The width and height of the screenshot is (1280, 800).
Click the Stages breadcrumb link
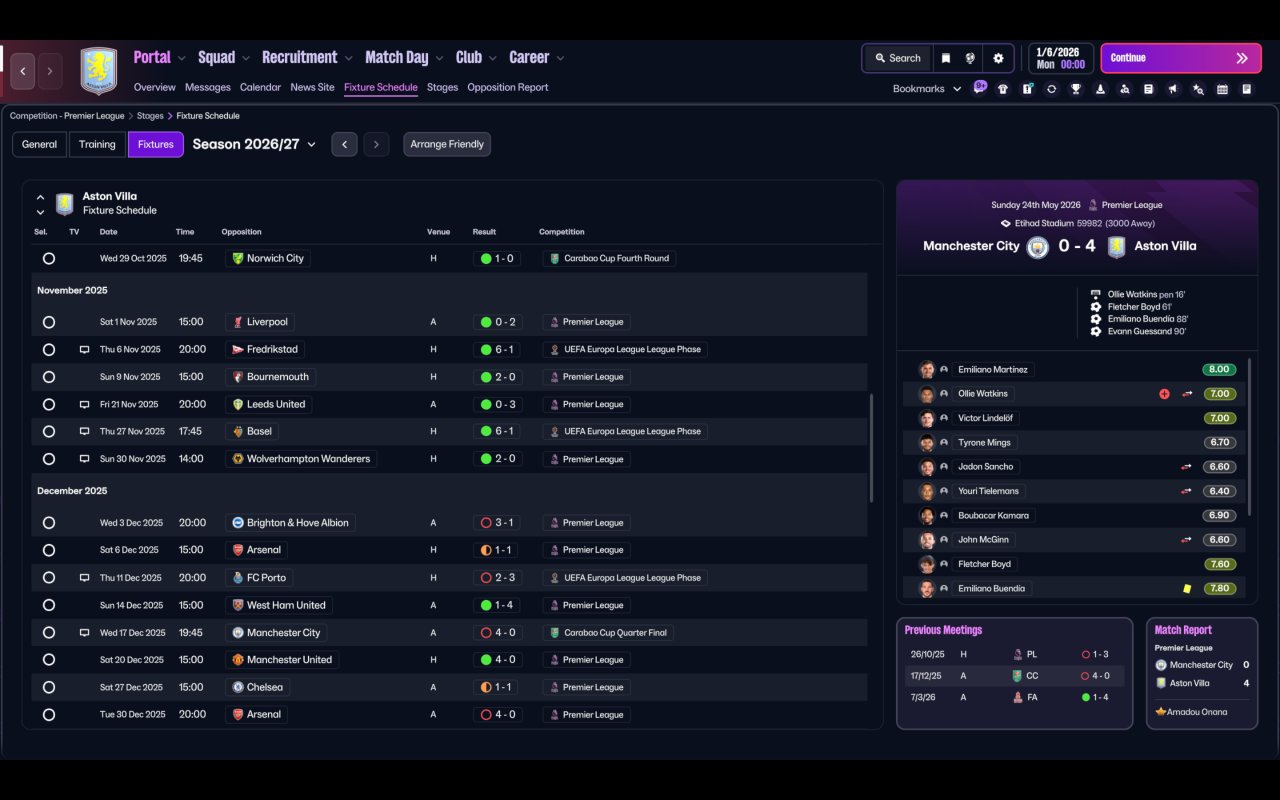150,116
